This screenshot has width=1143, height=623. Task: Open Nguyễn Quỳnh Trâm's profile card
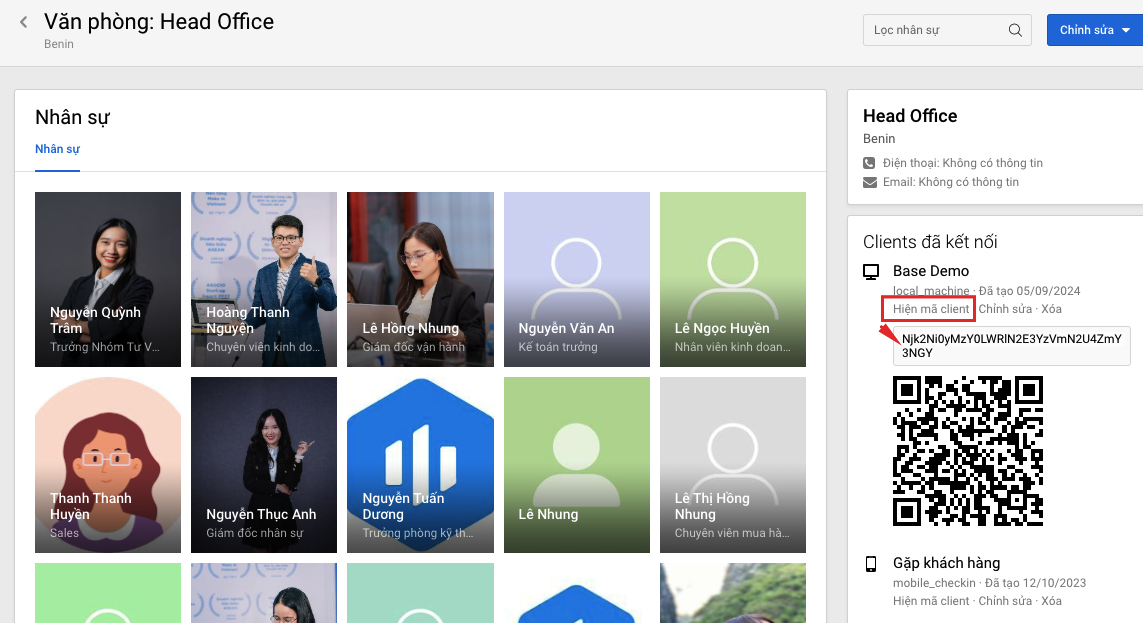(x=108, y=279)
